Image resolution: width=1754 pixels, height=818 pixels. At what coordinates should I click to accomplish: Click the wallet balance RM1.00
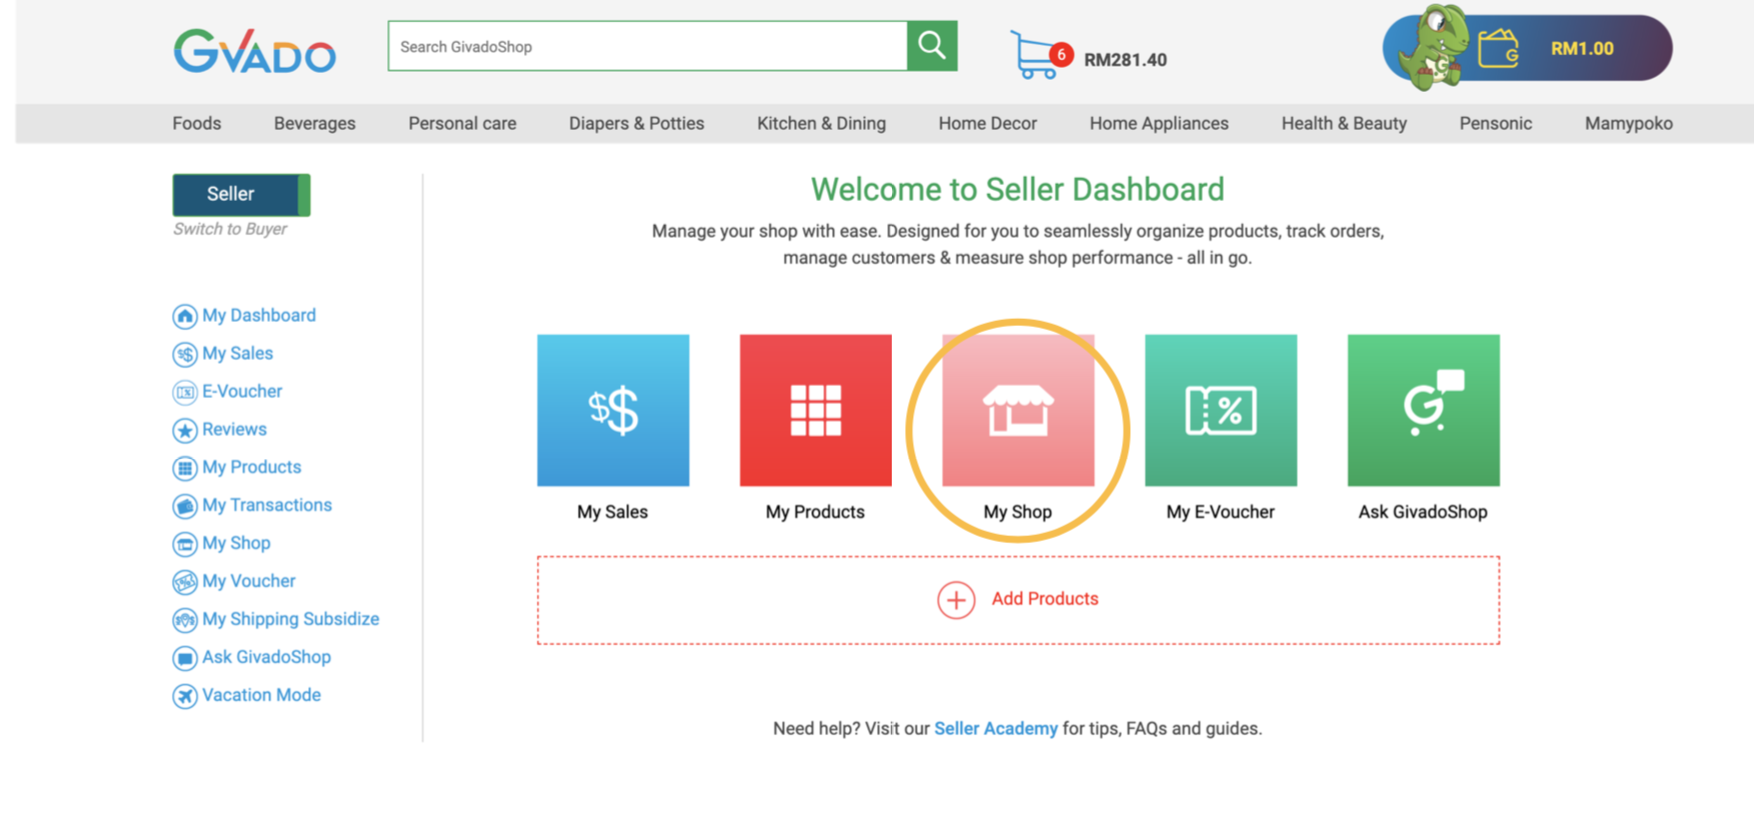1582,48
